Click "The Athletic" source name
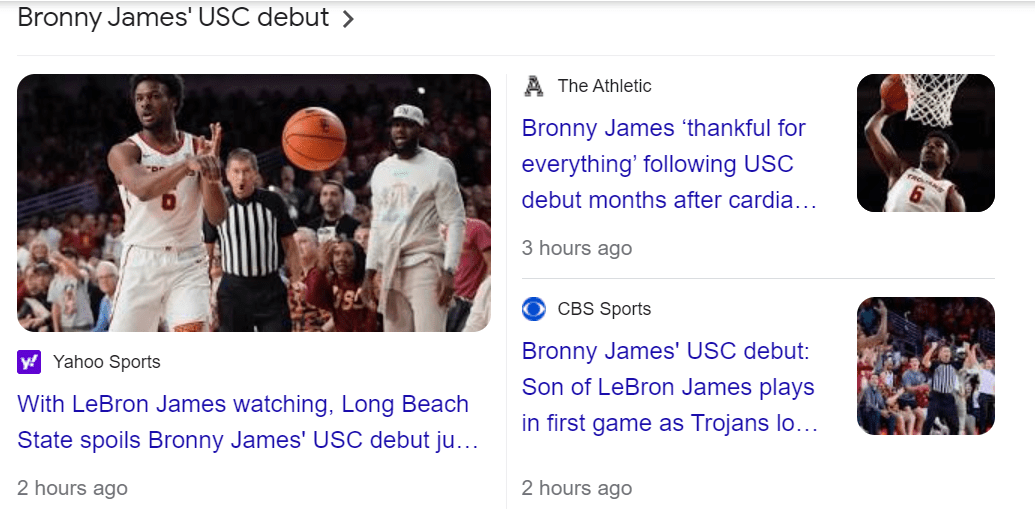The image size is (1035, 509). 604,86
